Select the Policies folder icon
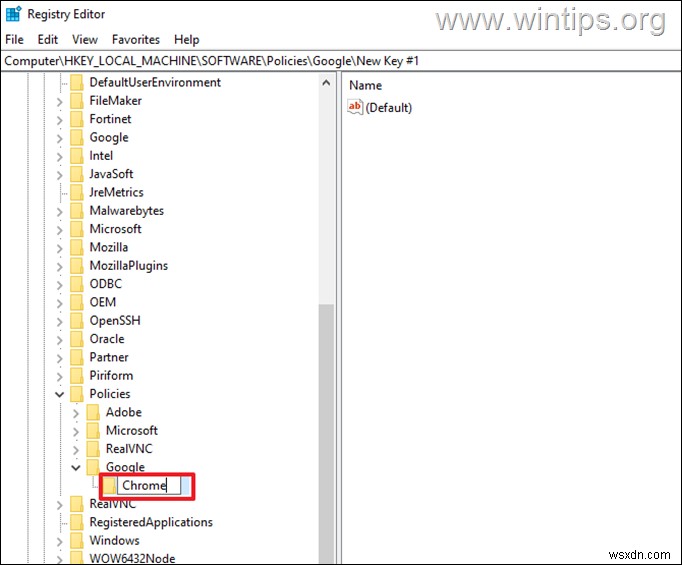Screen dimensions: 682x565 [x=77, y=394]
